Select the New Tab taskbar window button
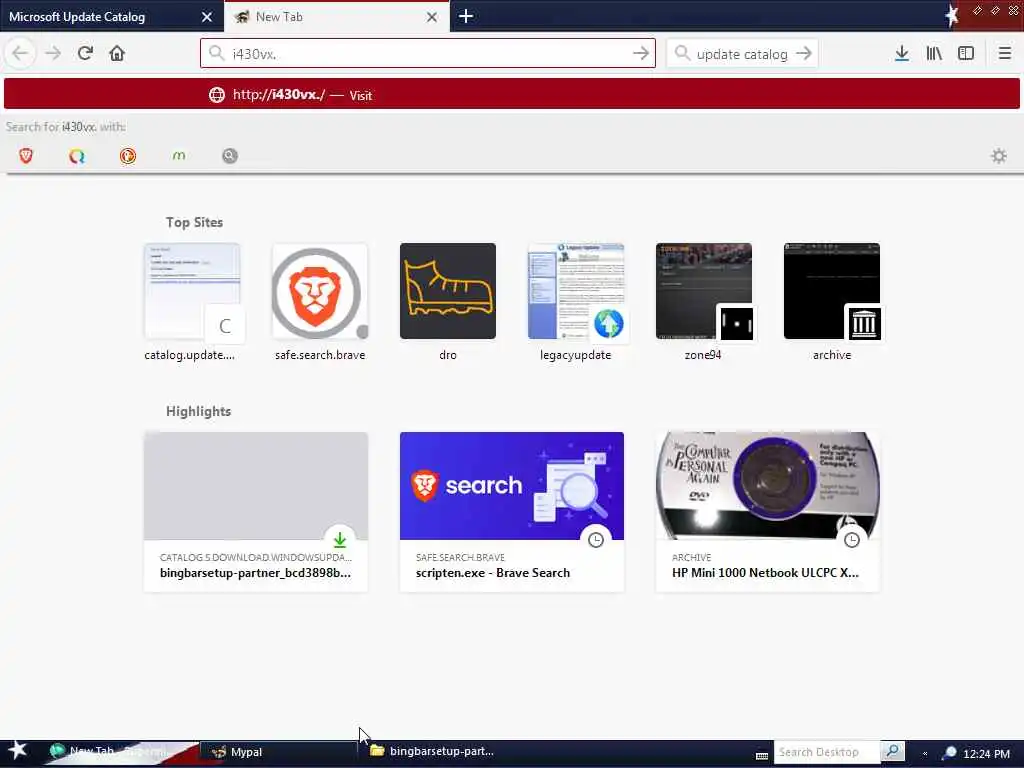 tap(120, 752)
